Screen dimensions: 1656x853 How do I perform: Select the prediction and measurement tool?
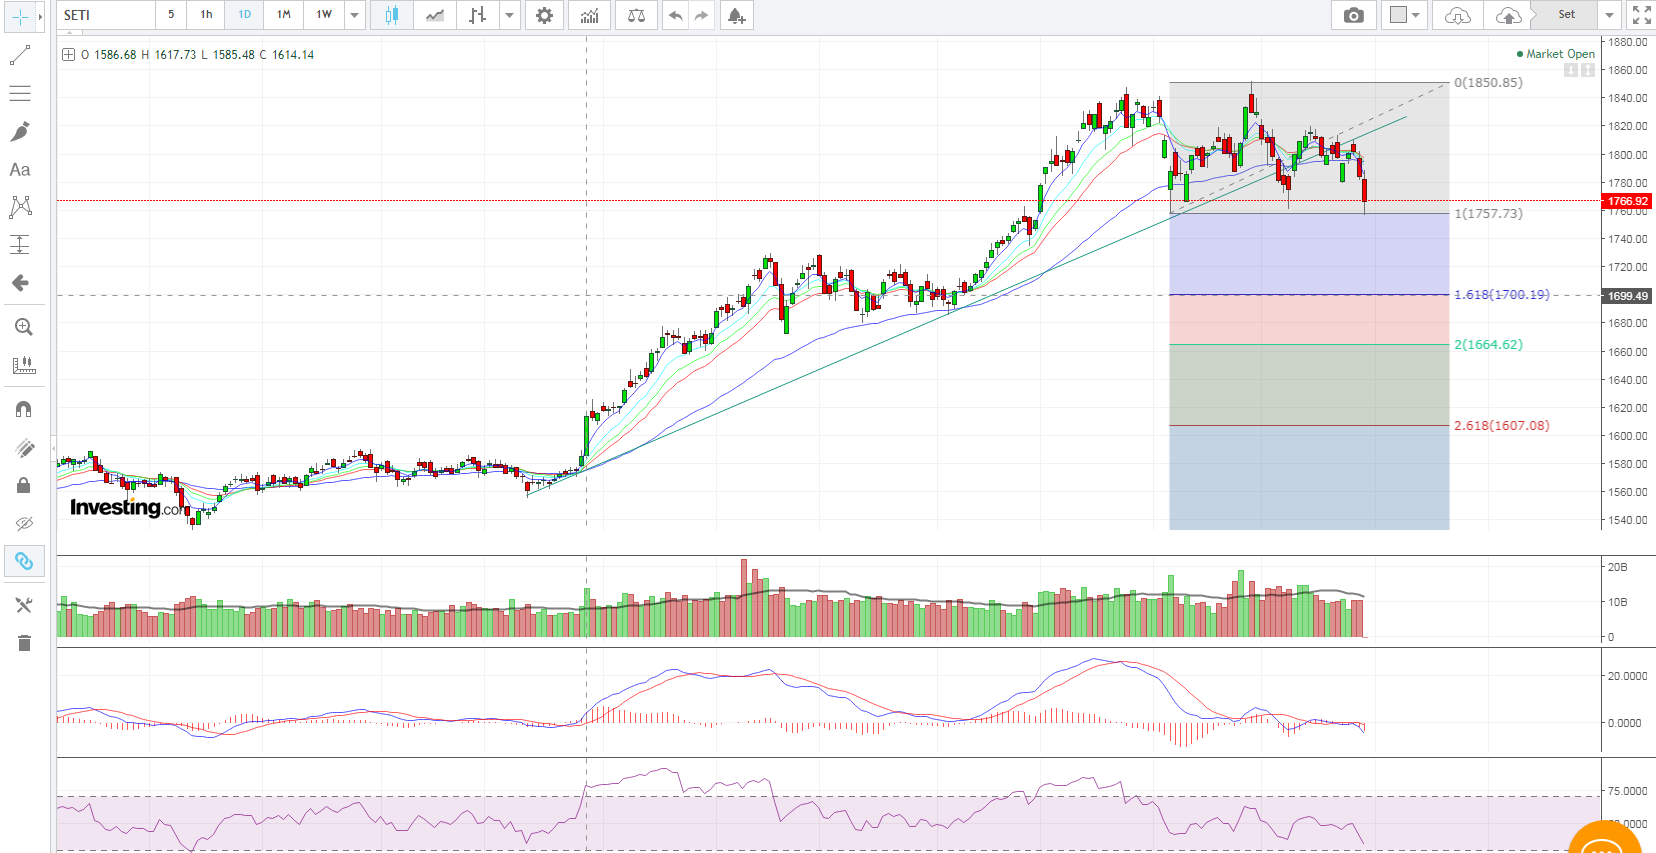click(x=20, y=245)
